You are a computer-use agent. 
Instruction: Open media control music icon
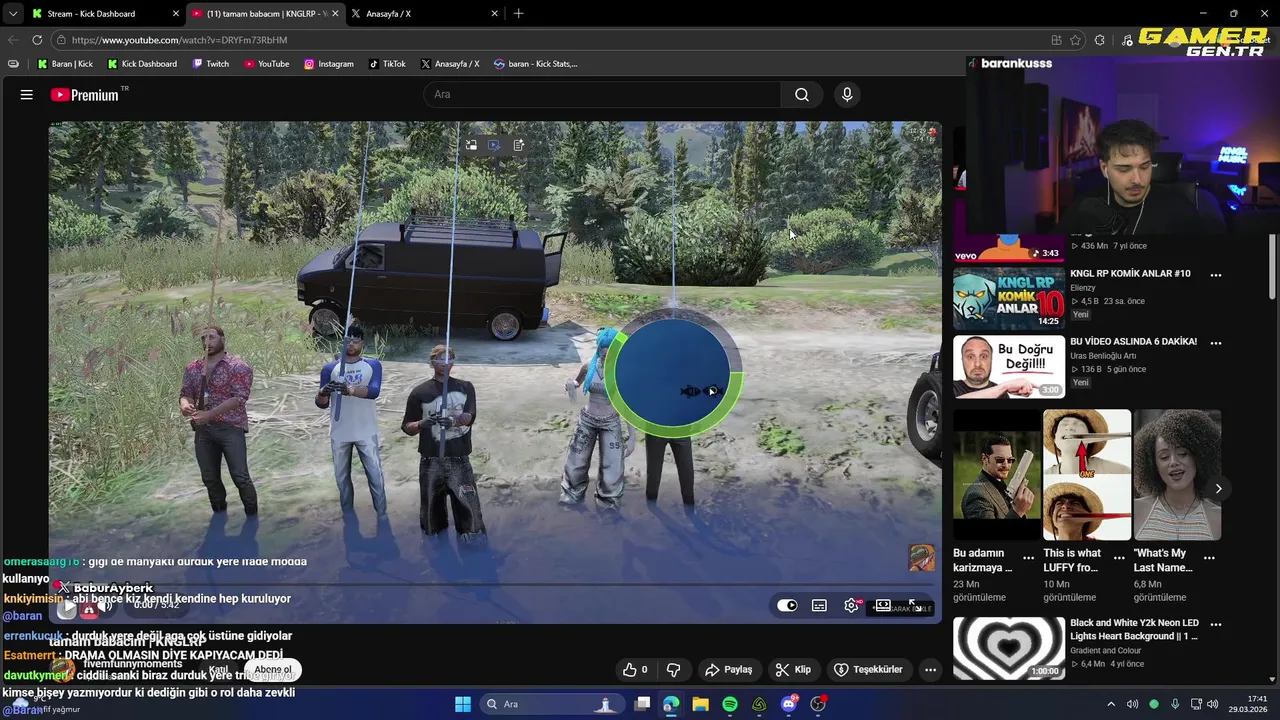coord(1128,40)
